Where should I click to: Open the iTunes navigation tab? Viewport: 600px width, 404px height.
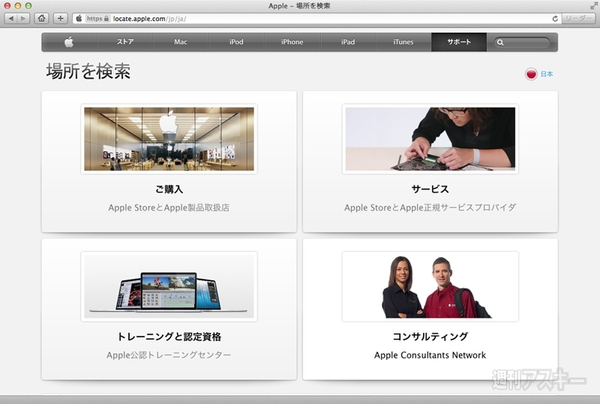pyautogui.click(x=403, y=42)
